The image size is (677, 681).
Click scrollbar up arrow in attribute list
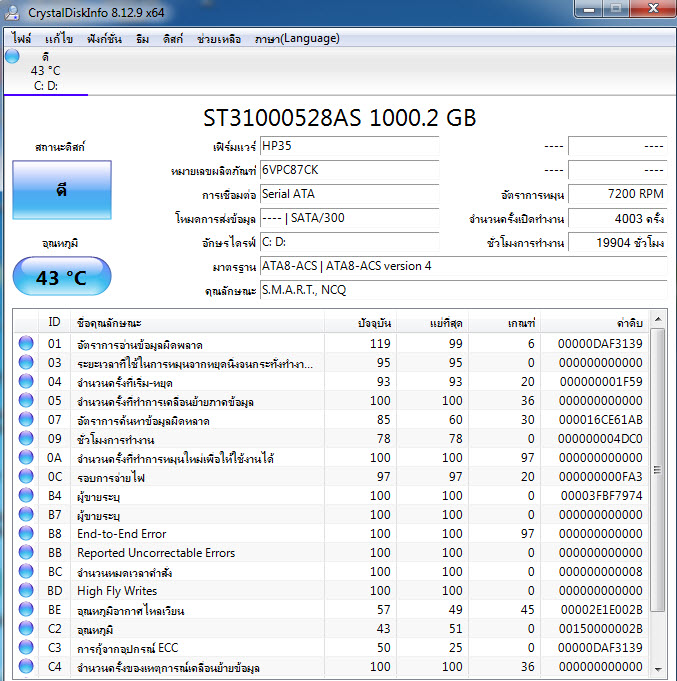657,321
